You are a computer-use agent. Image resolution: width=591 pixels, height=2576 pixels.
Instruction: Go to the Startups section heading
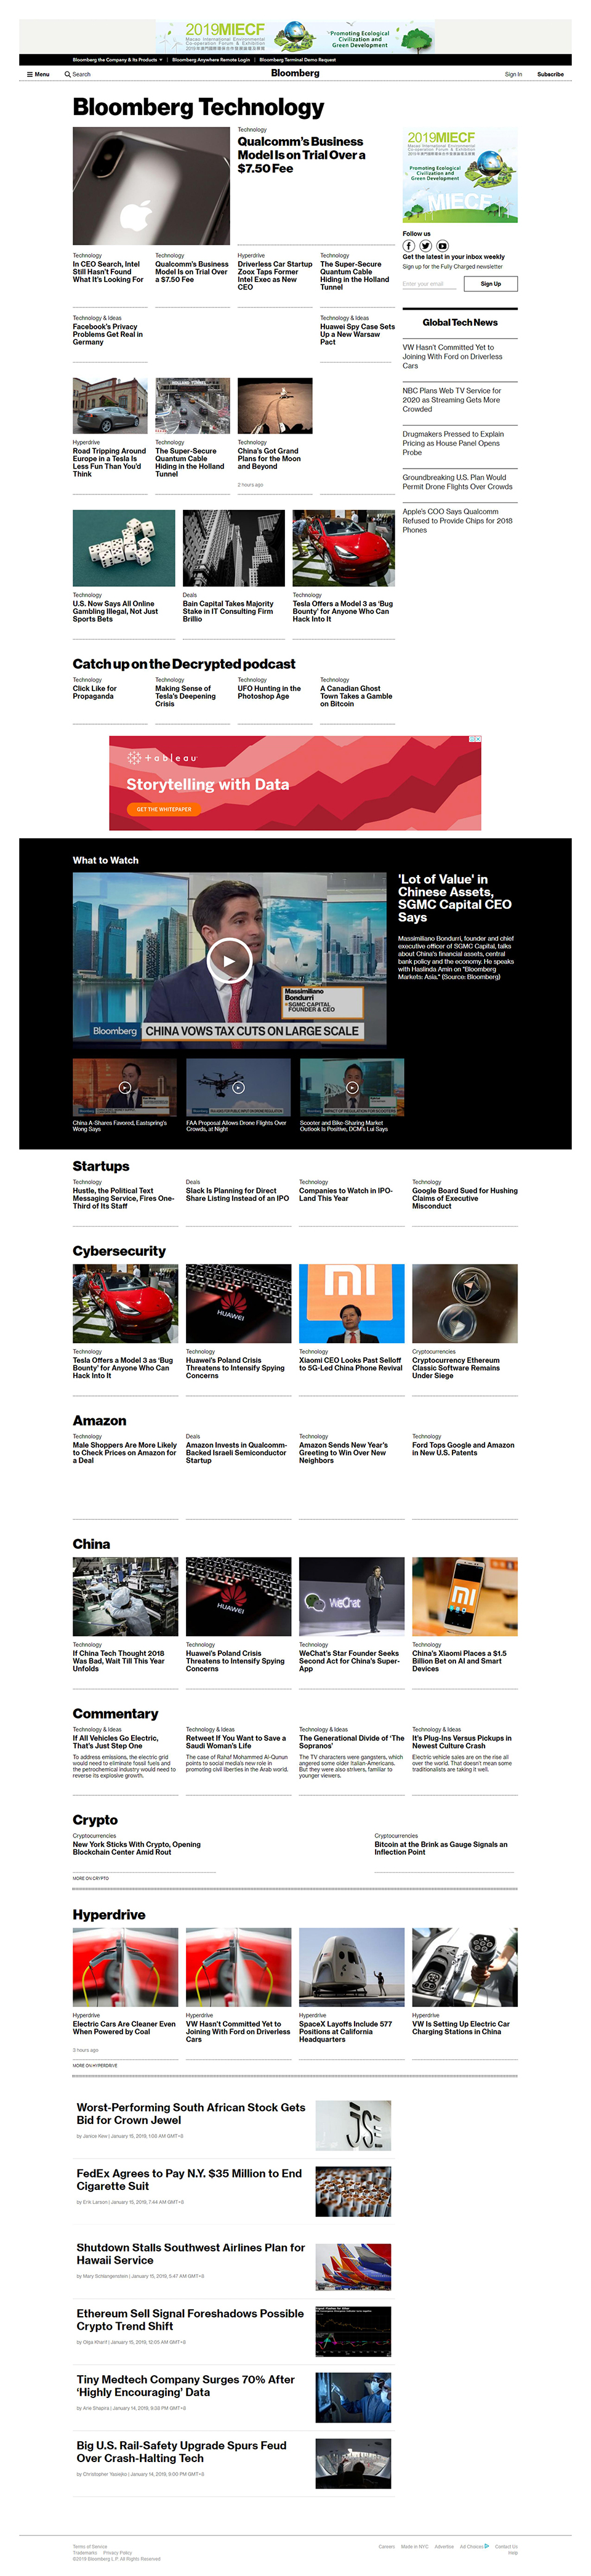101,1166
